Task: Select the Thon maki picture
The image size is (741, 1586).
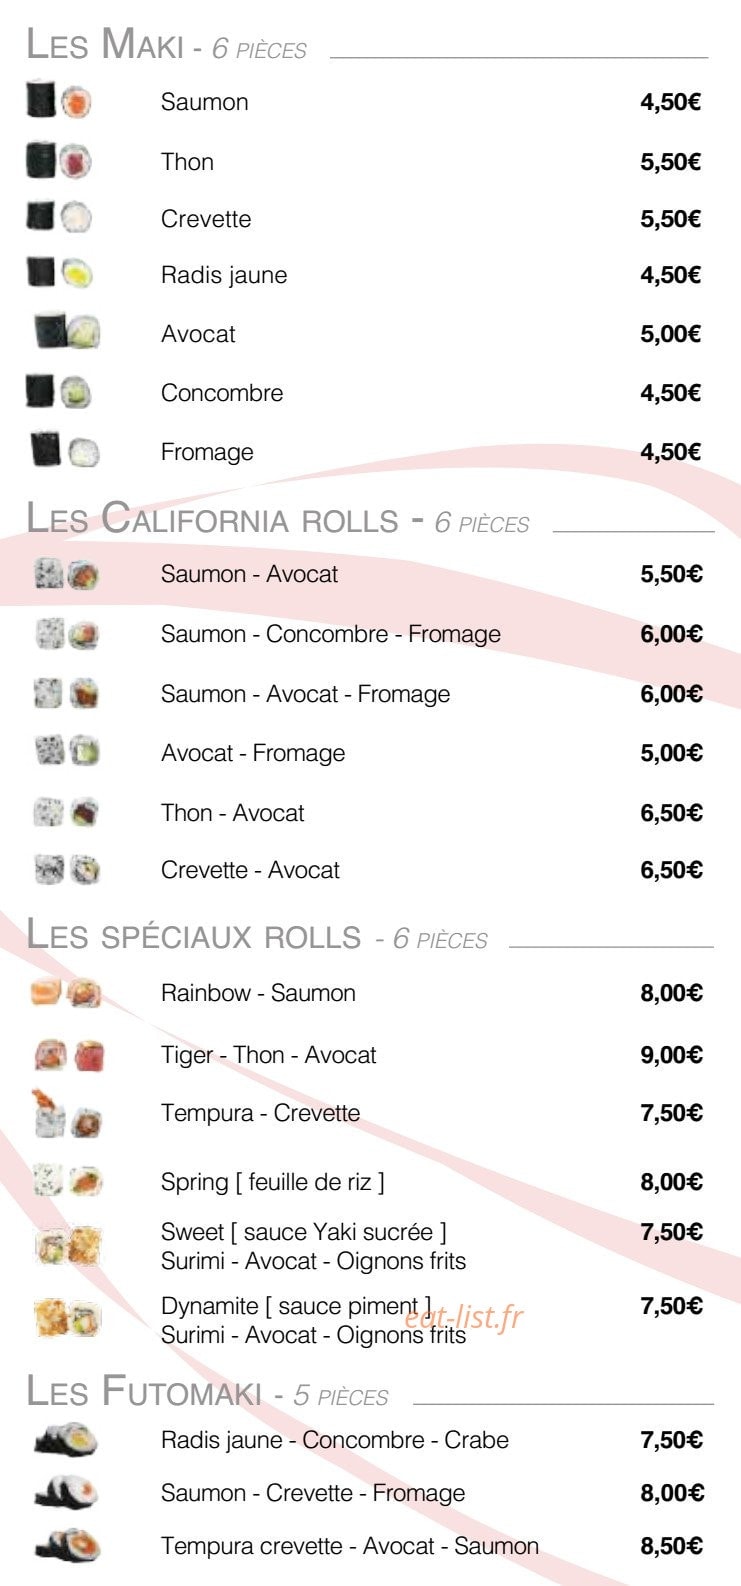Action: click(x=59, y=160)
